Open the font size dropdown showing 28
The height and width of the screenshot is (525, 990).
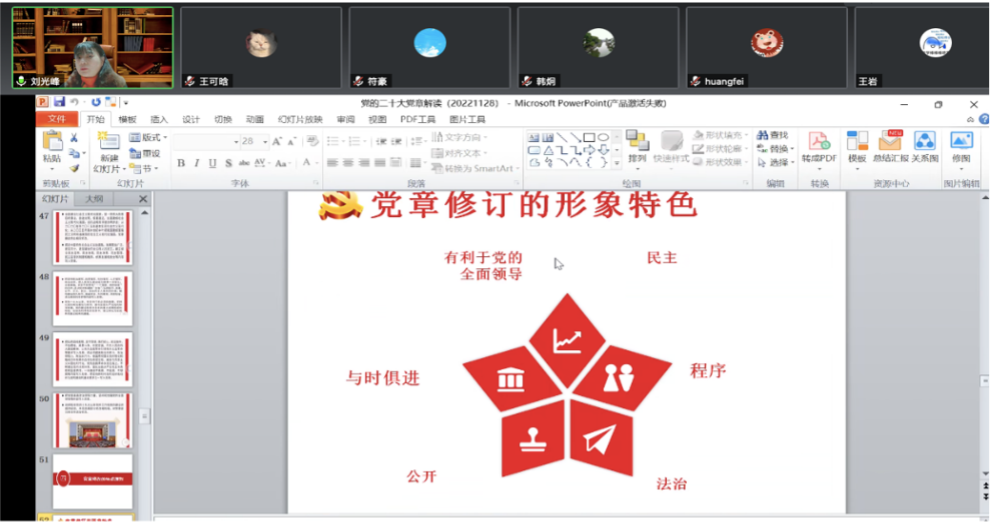point(263,141)
